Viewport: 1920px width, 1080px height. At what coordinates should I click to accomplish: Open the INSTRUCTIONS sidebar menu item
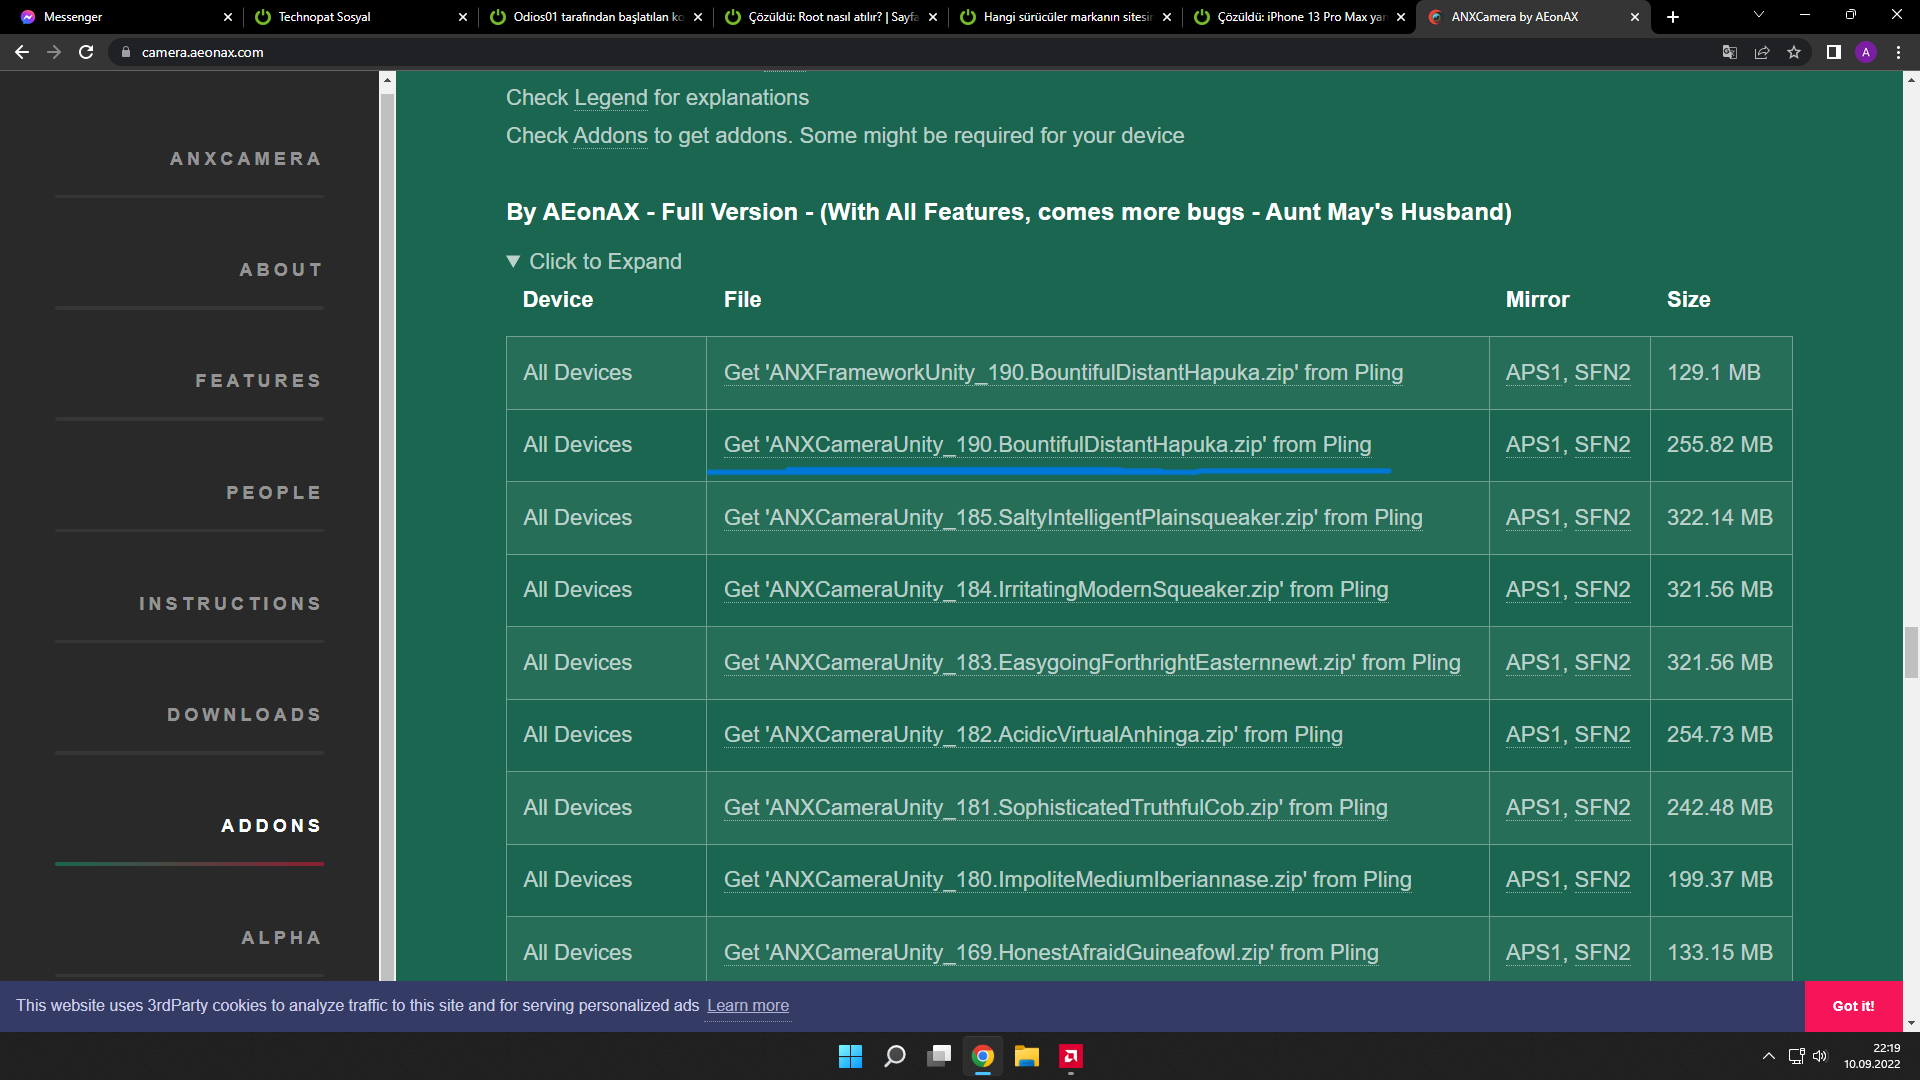click(230, 604)
